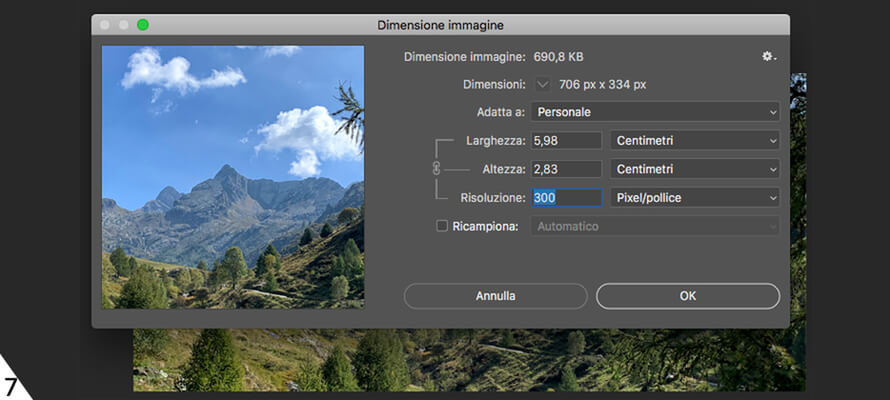Close the dialog with the red button
The image size is (890, 400).
pyautogui.click(x=105, y=24)
